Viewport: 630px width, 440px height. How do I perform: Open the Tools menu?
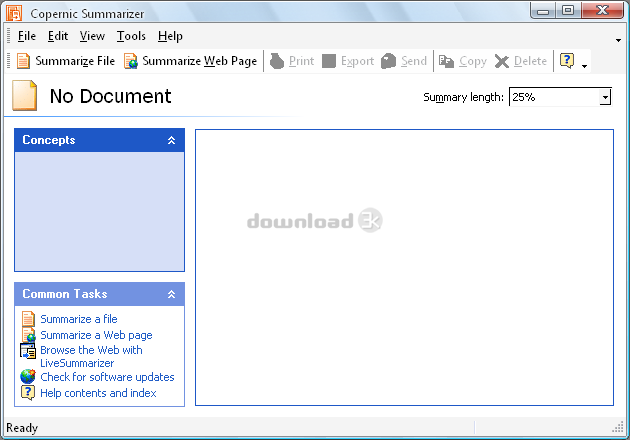[x=131, y=36]
